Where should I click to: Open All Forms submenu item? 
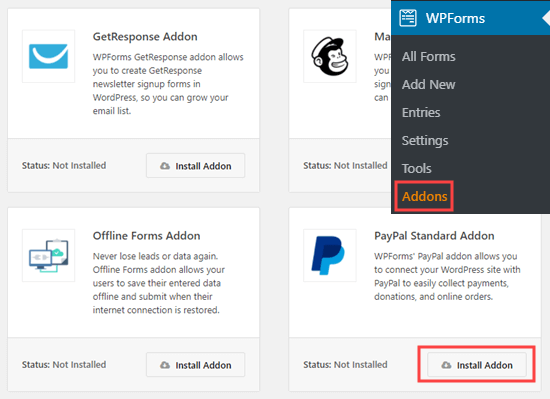click(x=429, y=56)
